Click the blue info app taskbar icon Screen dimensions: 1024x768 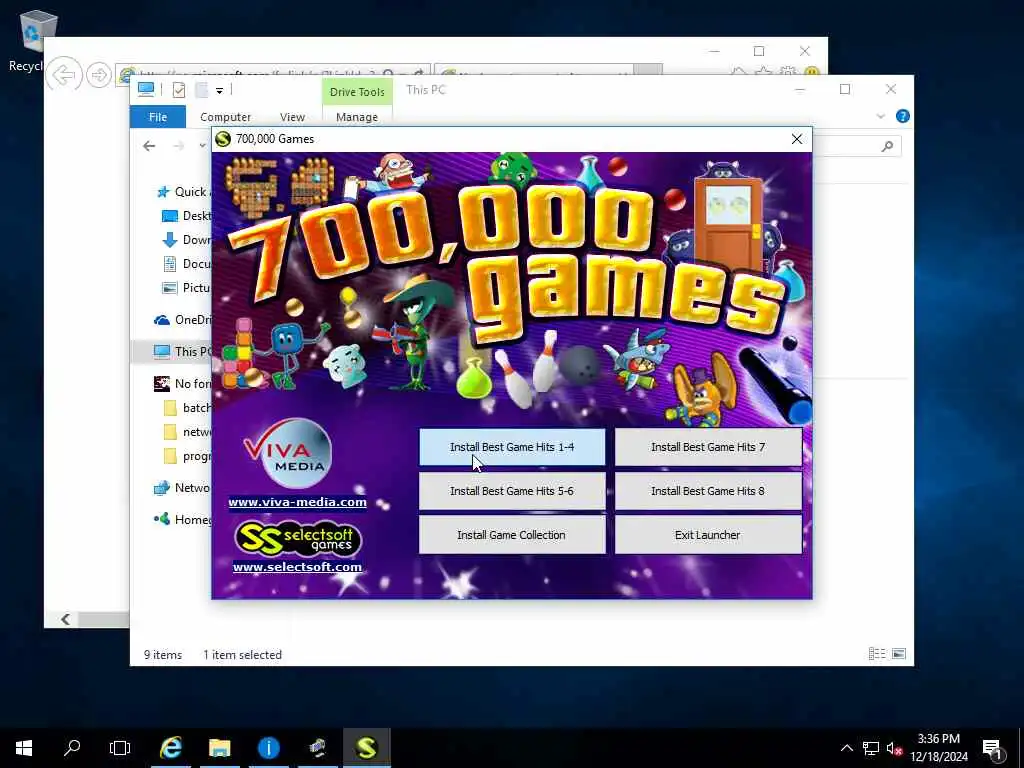[x=268, y=748]
